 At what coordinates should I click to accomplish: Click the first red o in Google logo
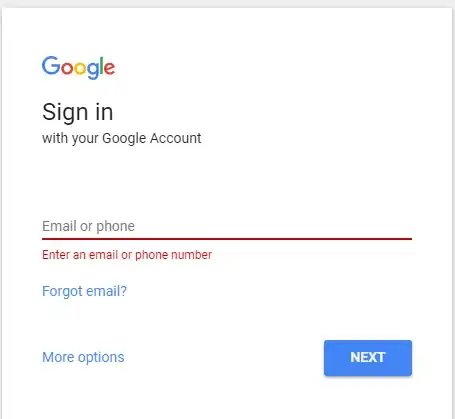click(67, 68)
